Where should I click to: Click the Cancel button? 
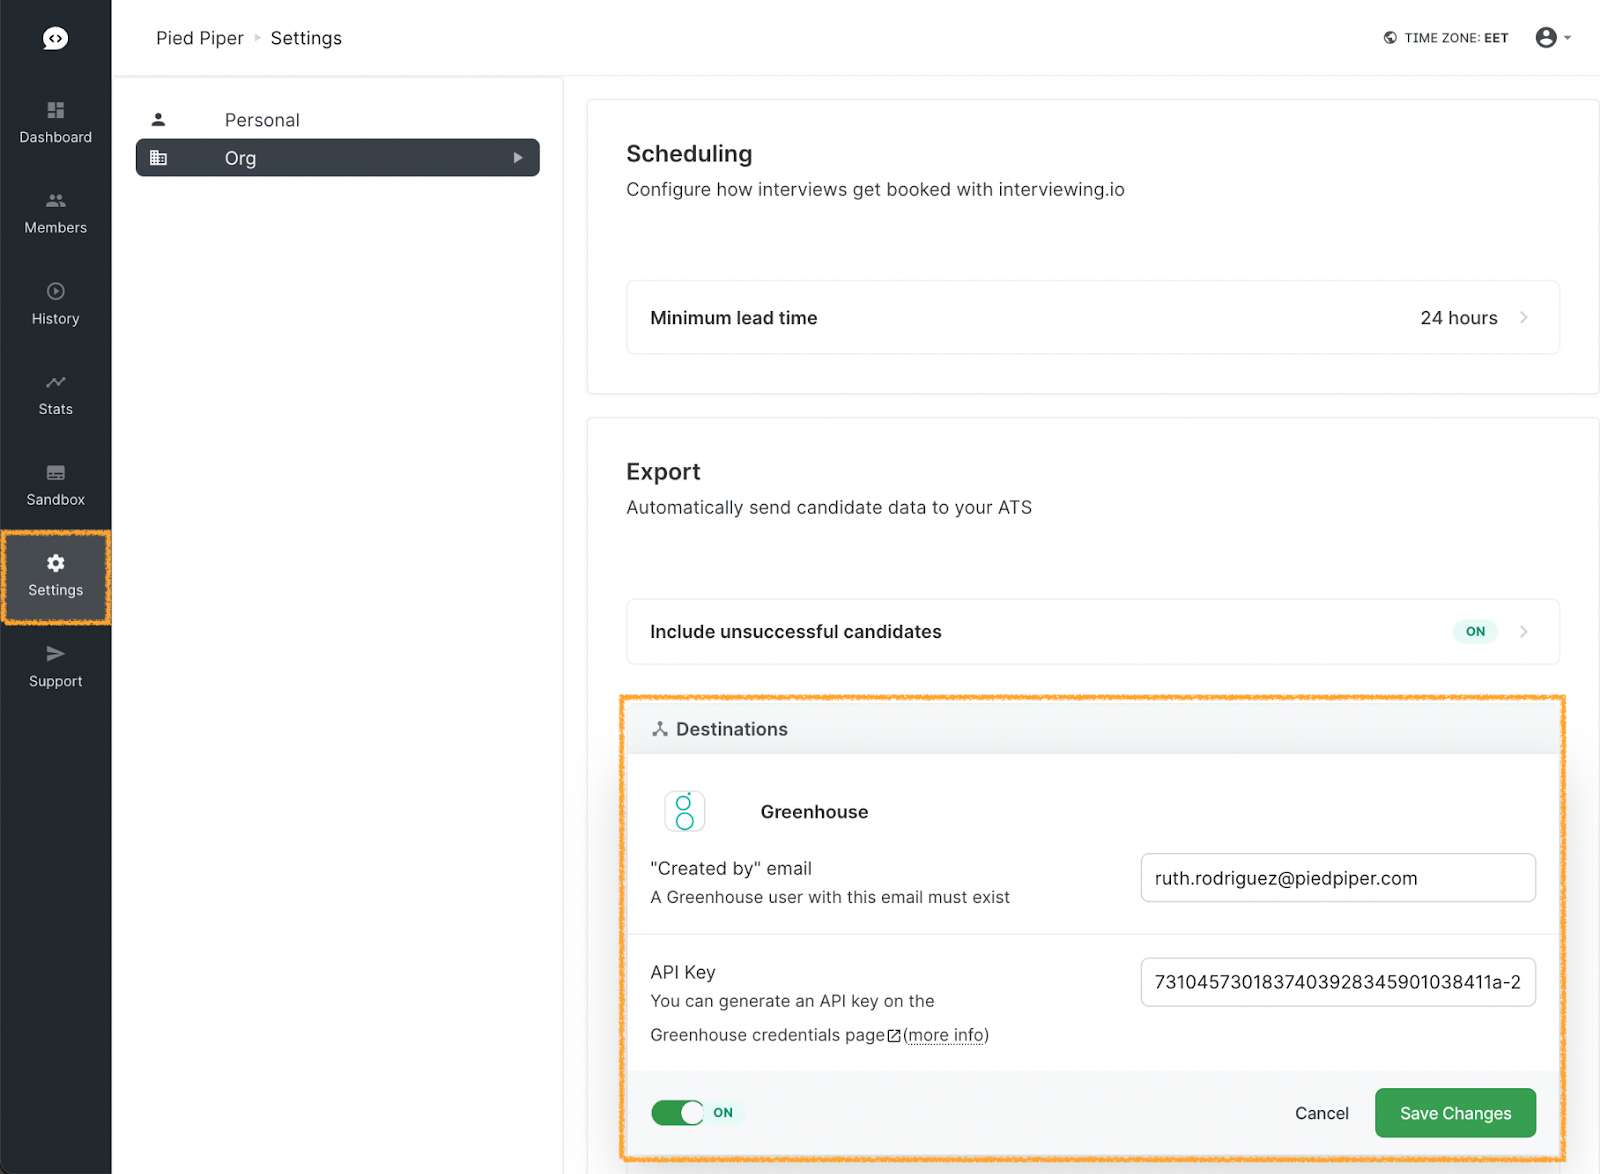(1322, 1113)
